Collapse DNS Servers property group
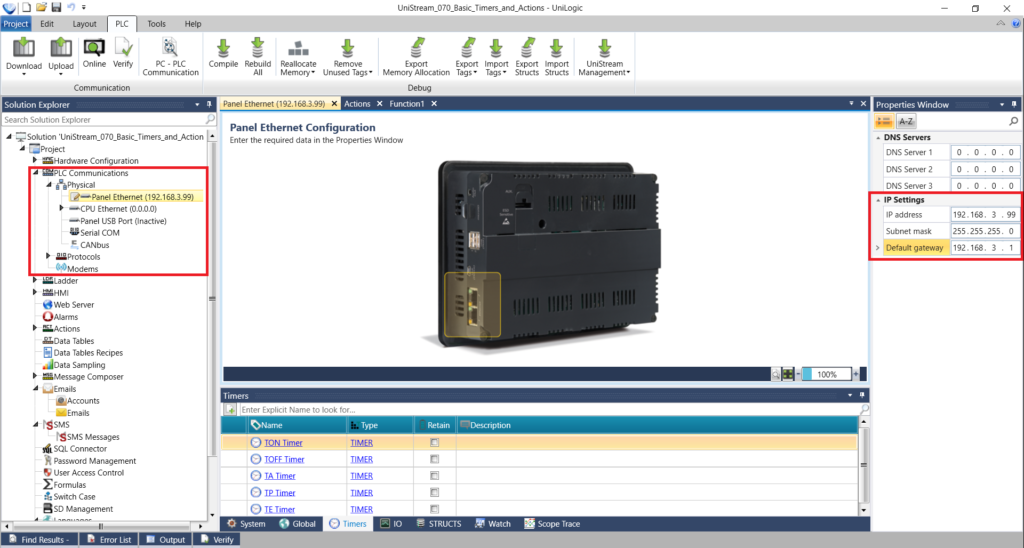Screen dimensions: 1024x548 878,138
